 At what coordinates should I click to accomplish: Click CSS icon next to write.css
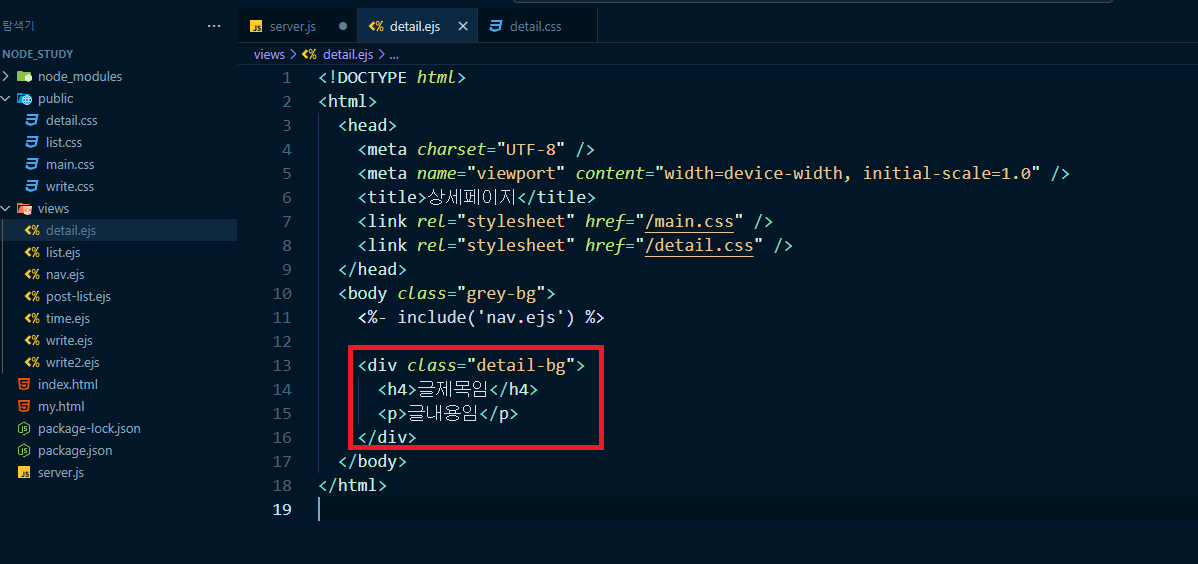pos(32,186)
